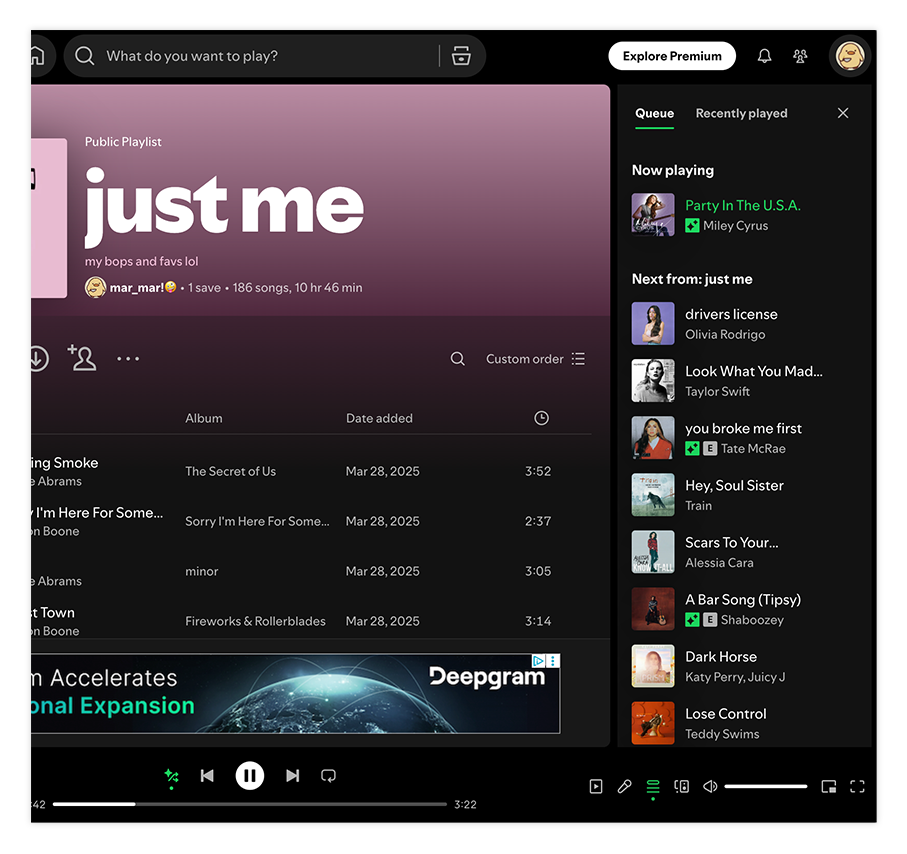Open the notifications bell
The height and width of the screenshot is (854, 907).
(764, 56)
